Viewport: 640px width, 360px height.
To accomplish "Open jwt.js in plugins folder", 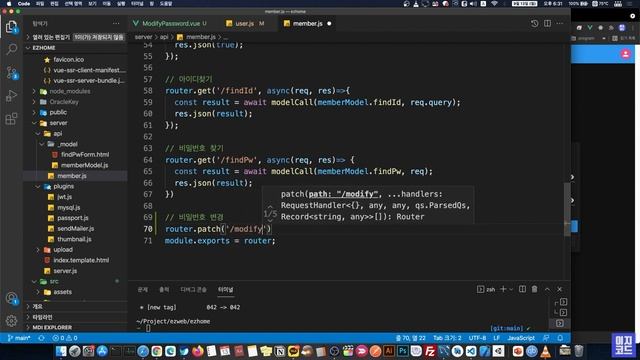I will click(64, 197).
